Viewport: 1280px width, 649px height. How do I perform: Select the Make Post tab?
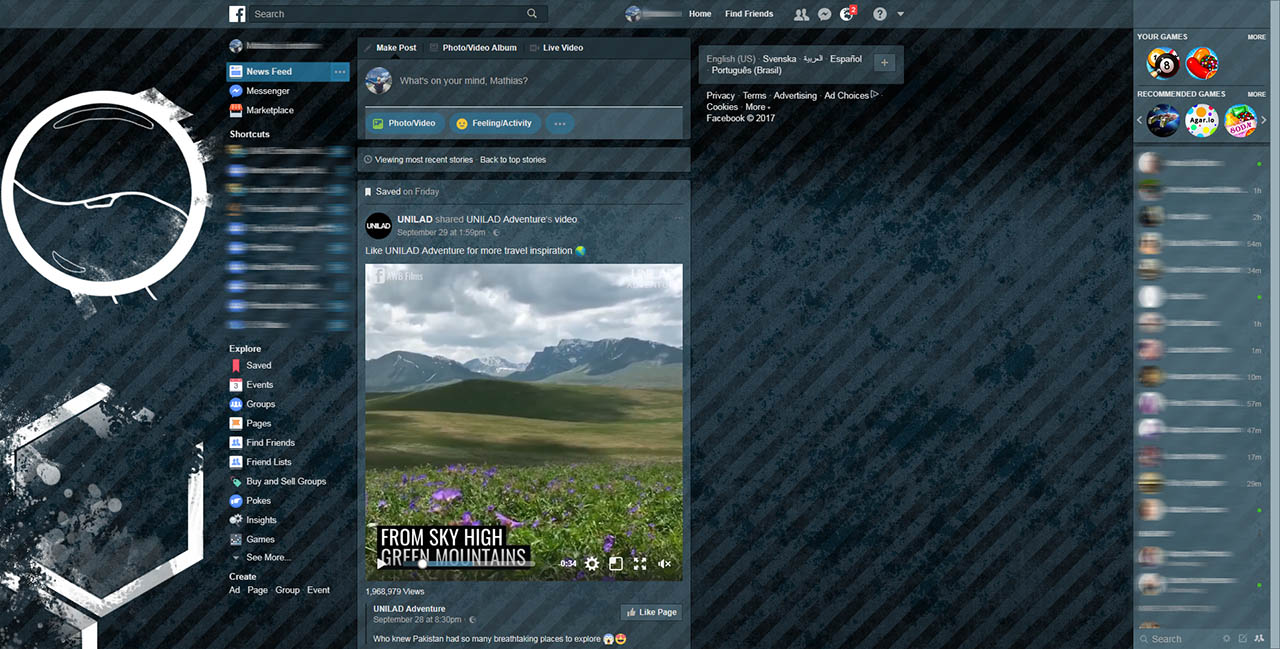(390, 48)
